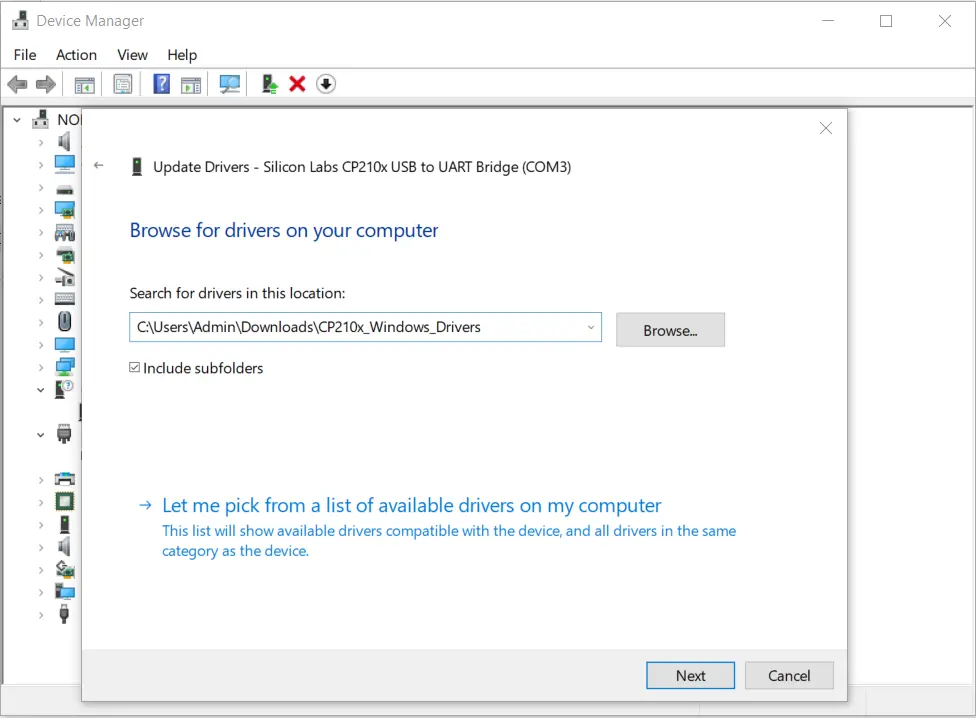Select the Universal Serial Bus USB plug icon
Screen dimensions: 976x718
(64, 615)
